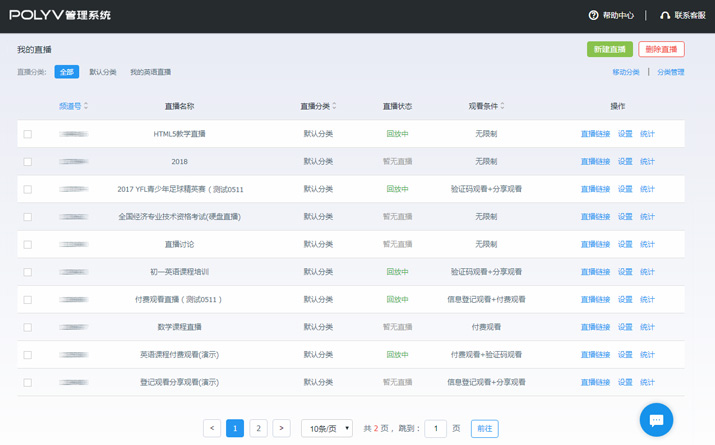Screen dimensions: 715x445
Task: Sort by channel number column arrows
Action: [86, 106]
